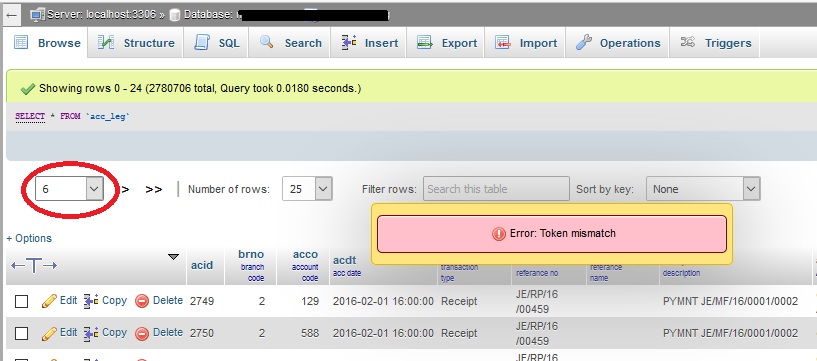
Task: Click the Browse table icon
Action: 21,42
